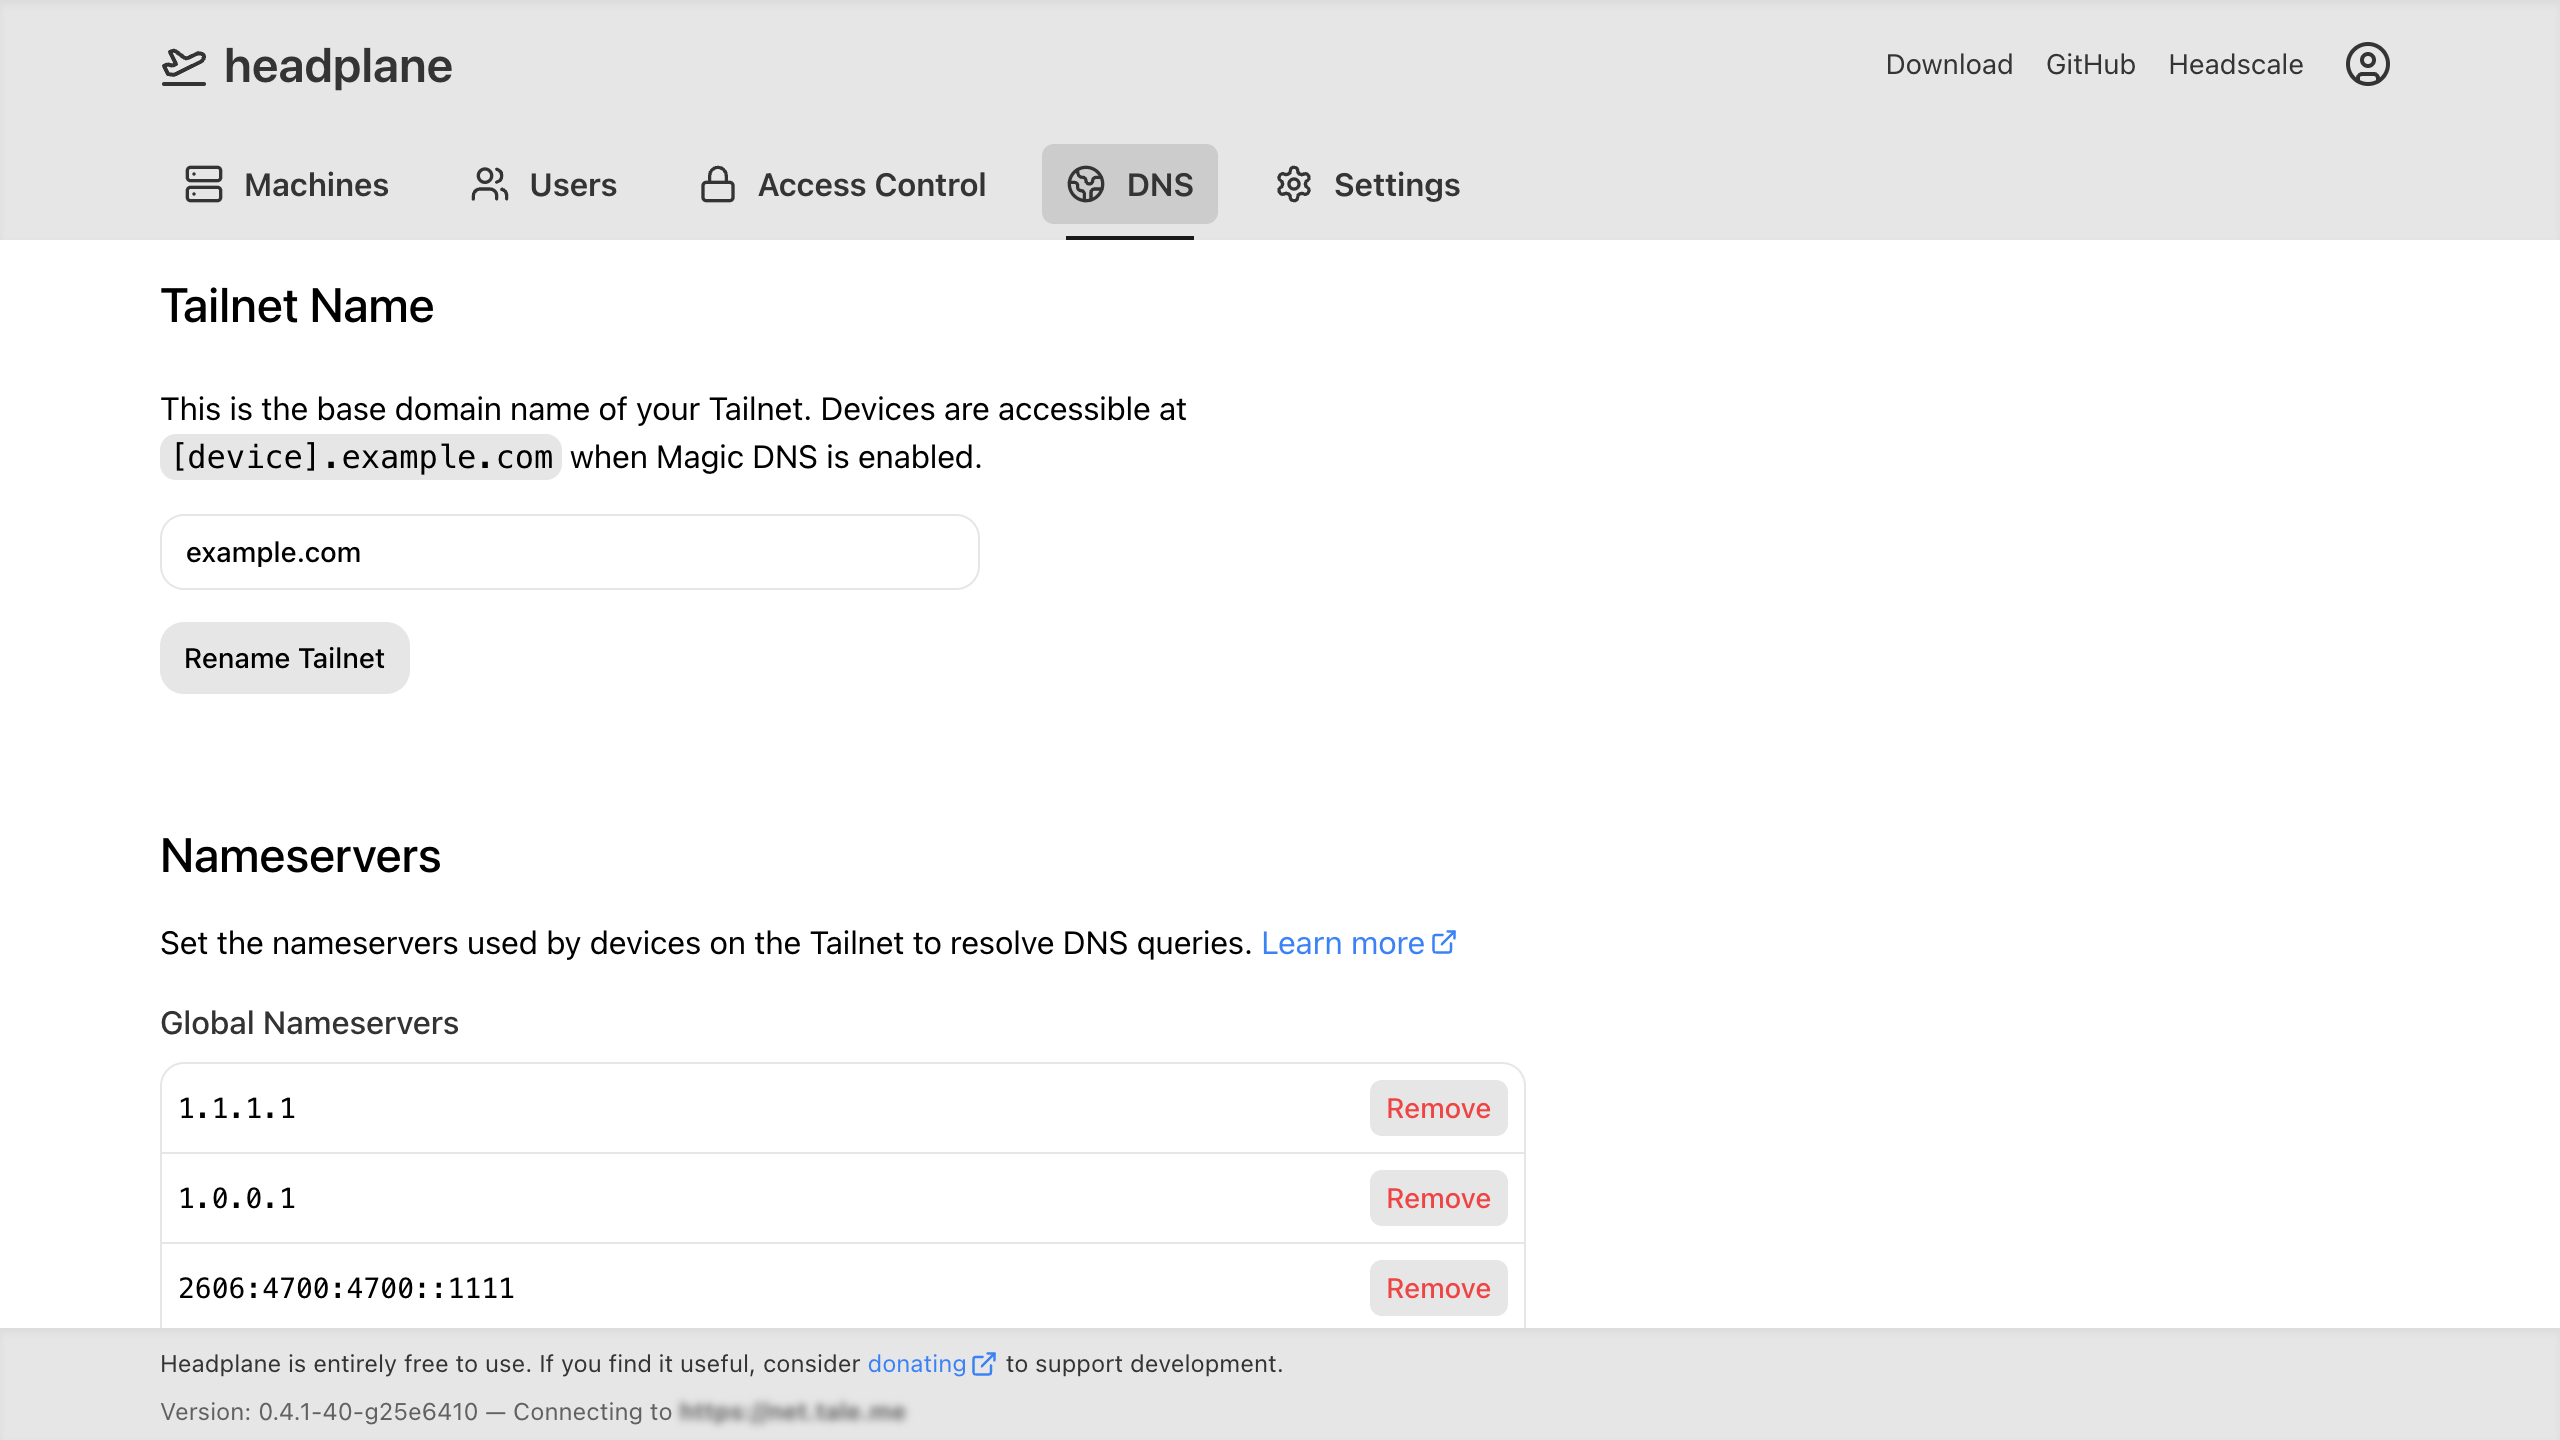Open the user account profile icon

pos(2367,65)
